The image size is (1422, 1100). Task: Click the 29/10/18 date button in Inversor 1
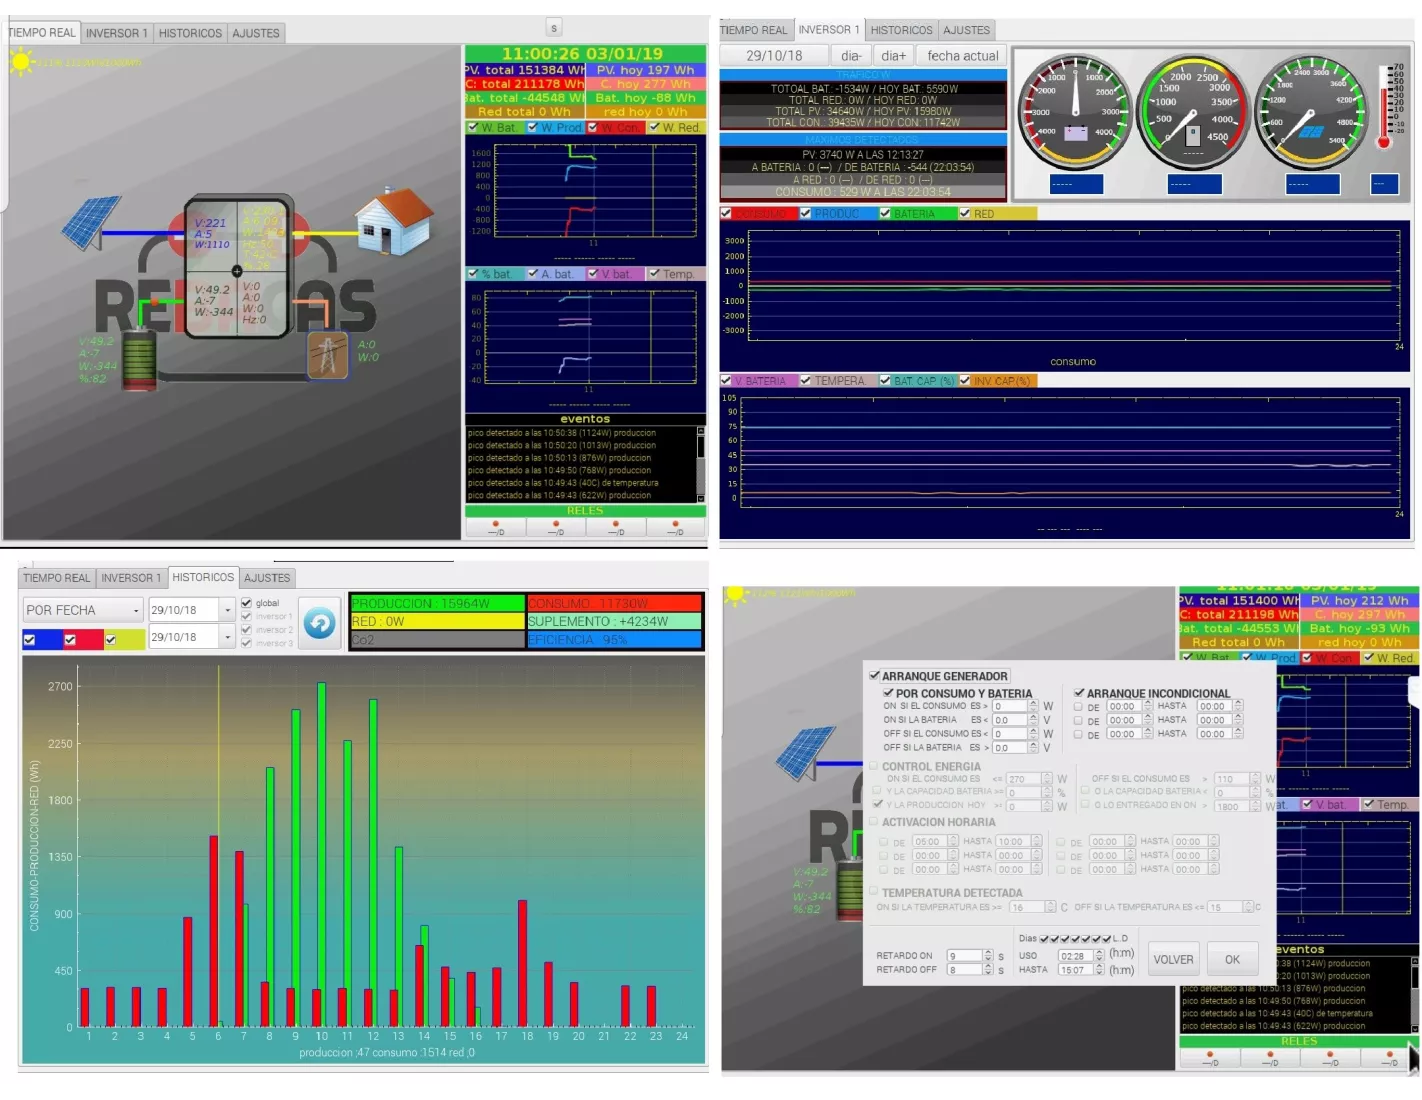[774, 56]
